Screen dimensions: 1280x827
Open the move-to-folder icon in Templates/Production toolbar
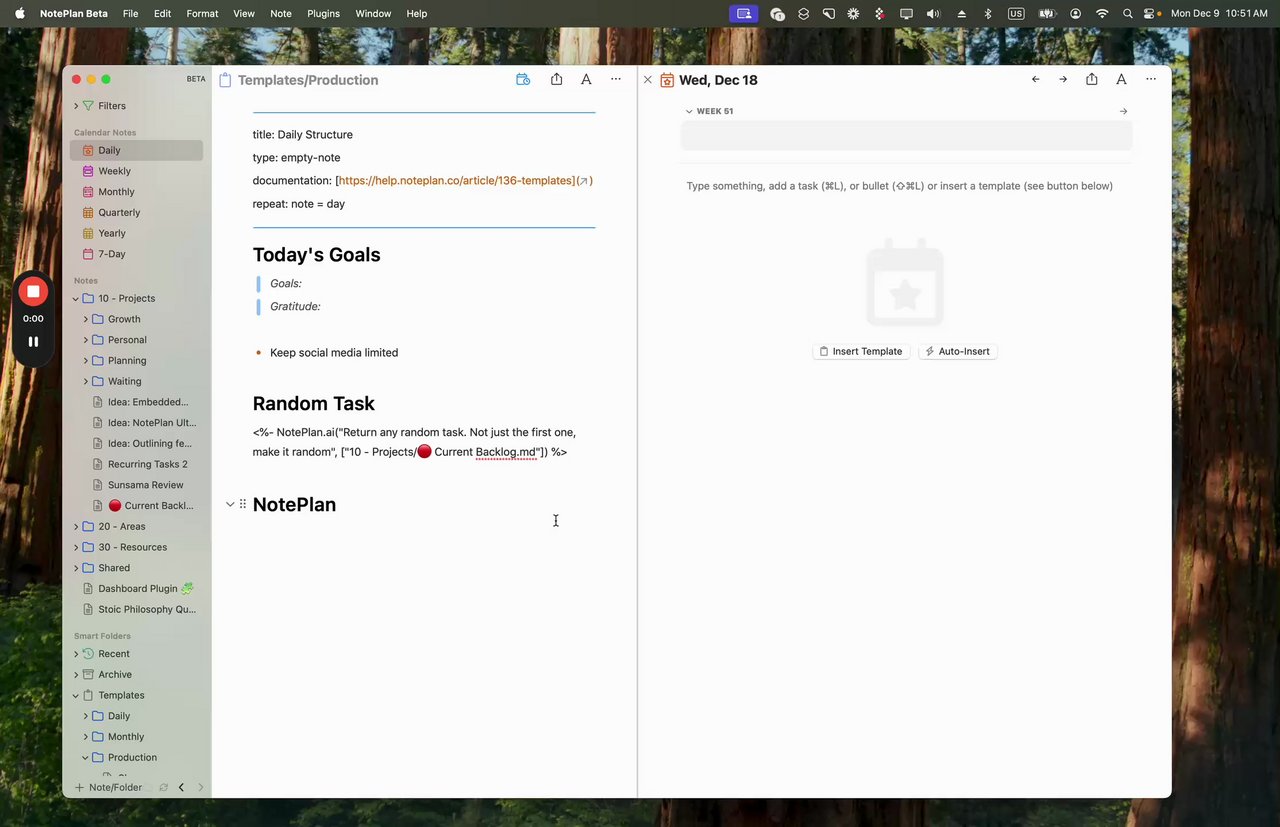tap(523, 80)
